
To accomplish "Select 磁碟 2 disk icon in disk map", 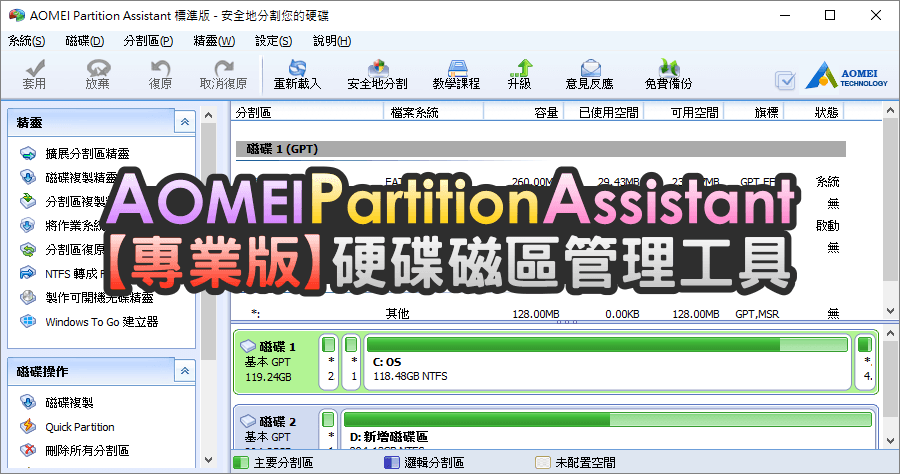I will [248, 421].
